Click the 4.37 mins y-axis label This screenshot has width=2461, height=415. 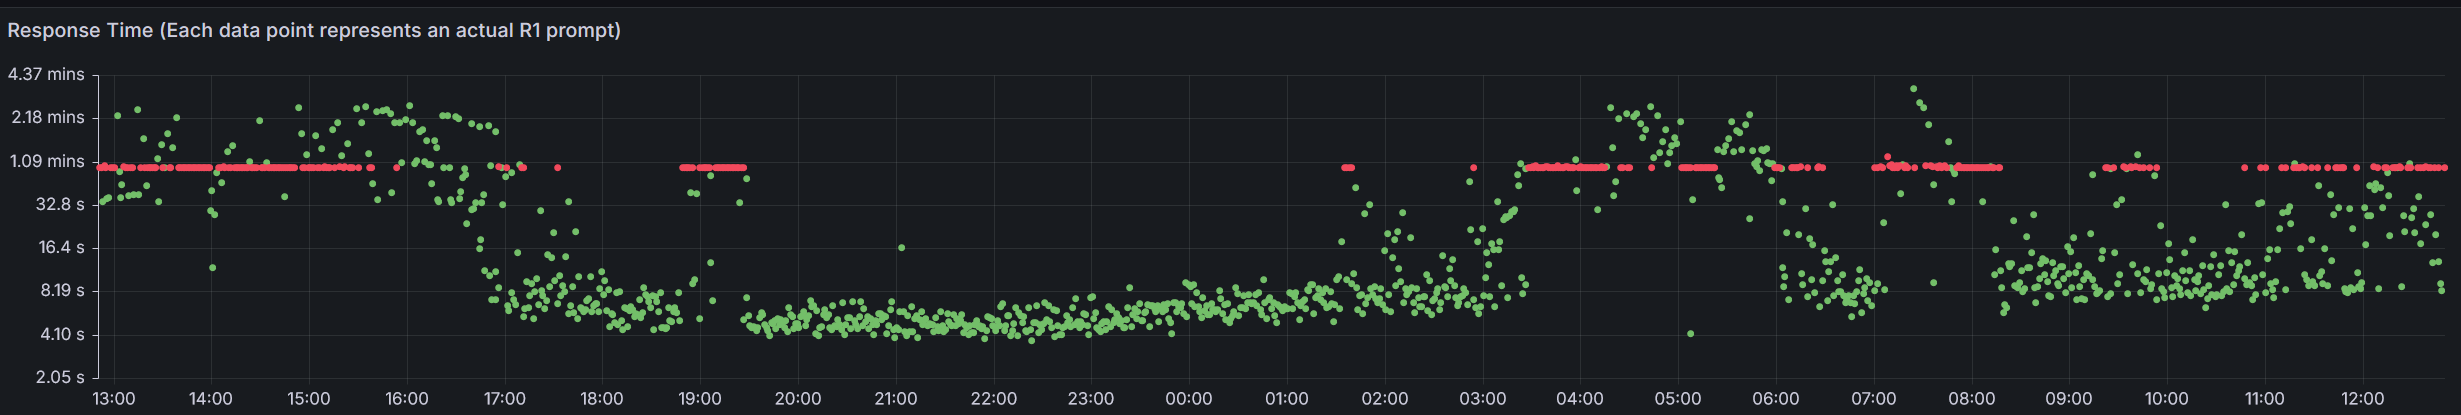point(46,74)
